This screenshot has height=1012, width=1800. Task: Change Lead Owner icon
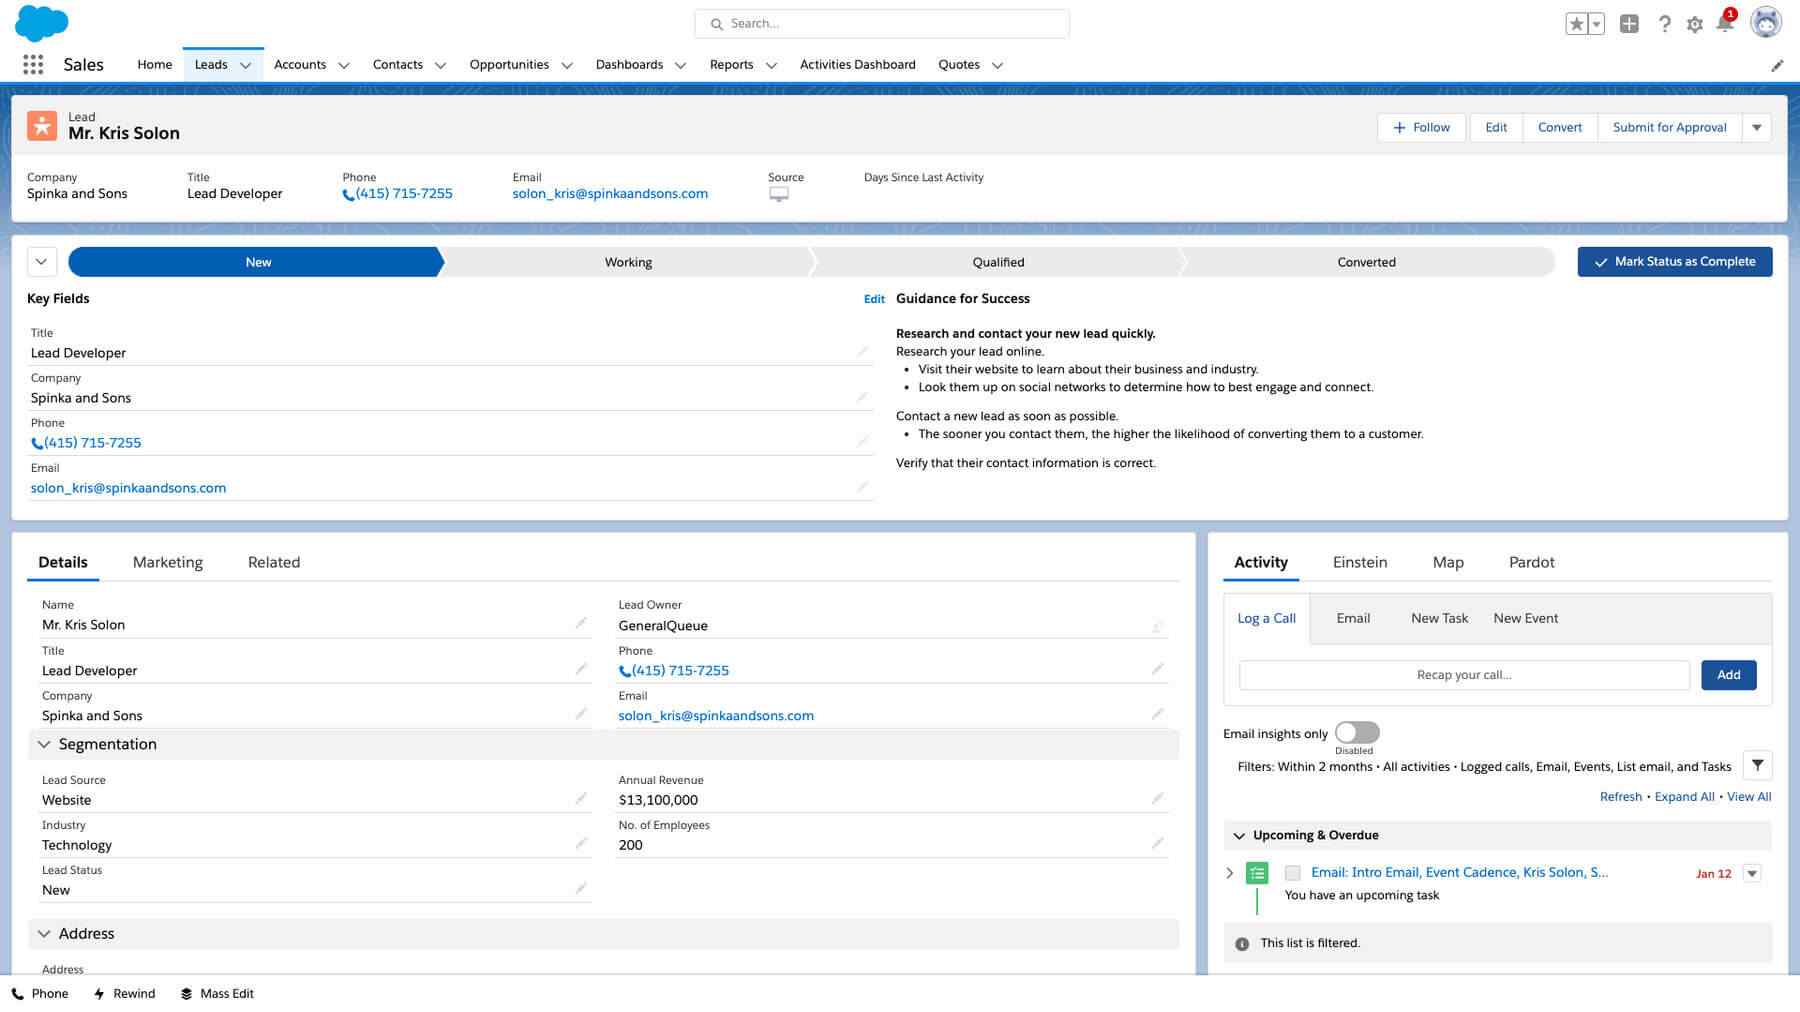coord(1157,626)
